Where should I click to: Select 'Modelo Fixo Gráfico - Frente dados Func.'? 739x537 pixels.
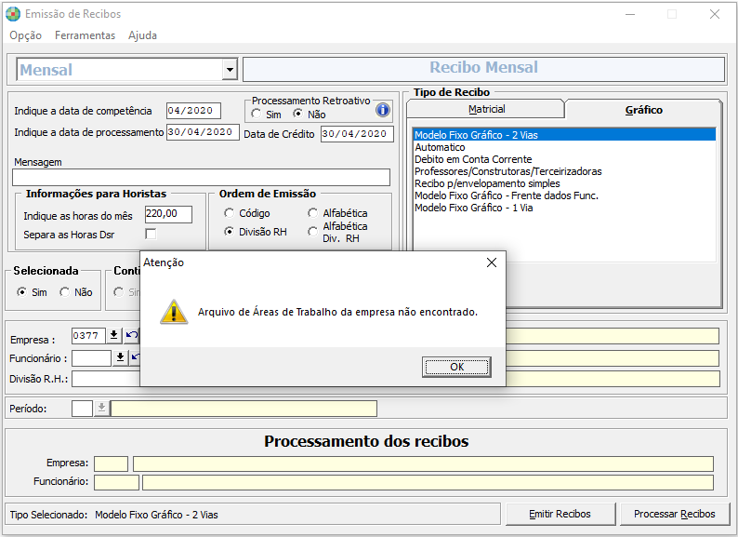tap(564, 196)
